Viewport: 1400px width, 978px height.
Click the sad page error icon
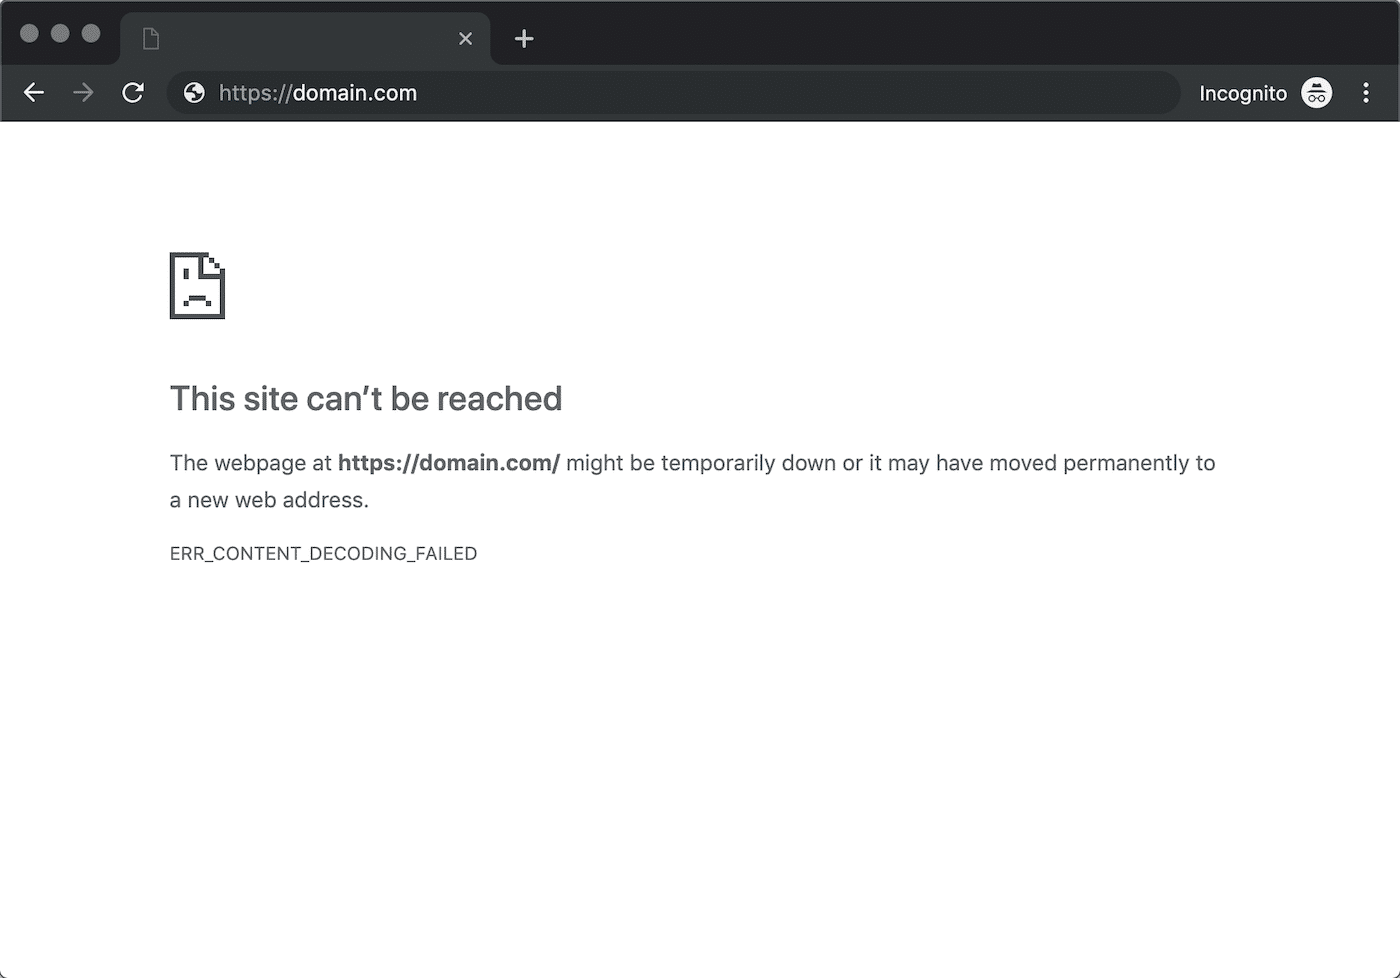(x=197, y=286)
